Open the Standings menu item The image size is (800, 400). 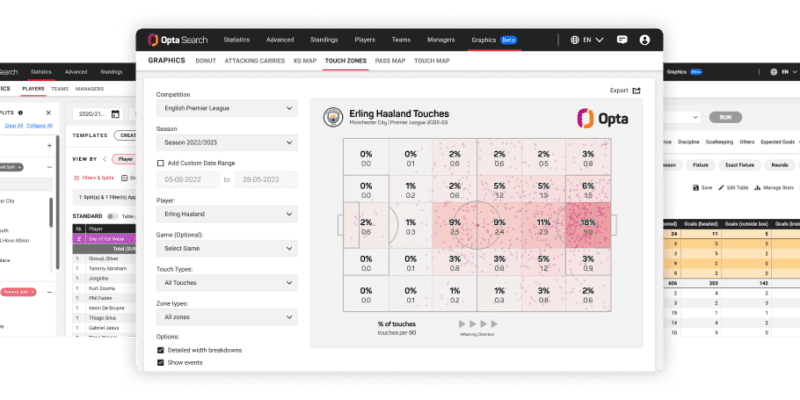(326, 41)
